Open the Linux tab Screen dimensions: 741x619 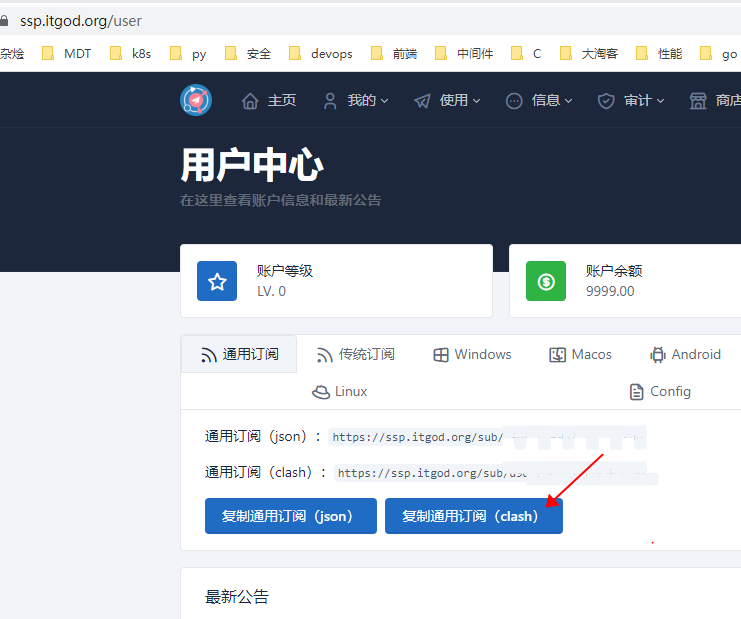(340, 391)
